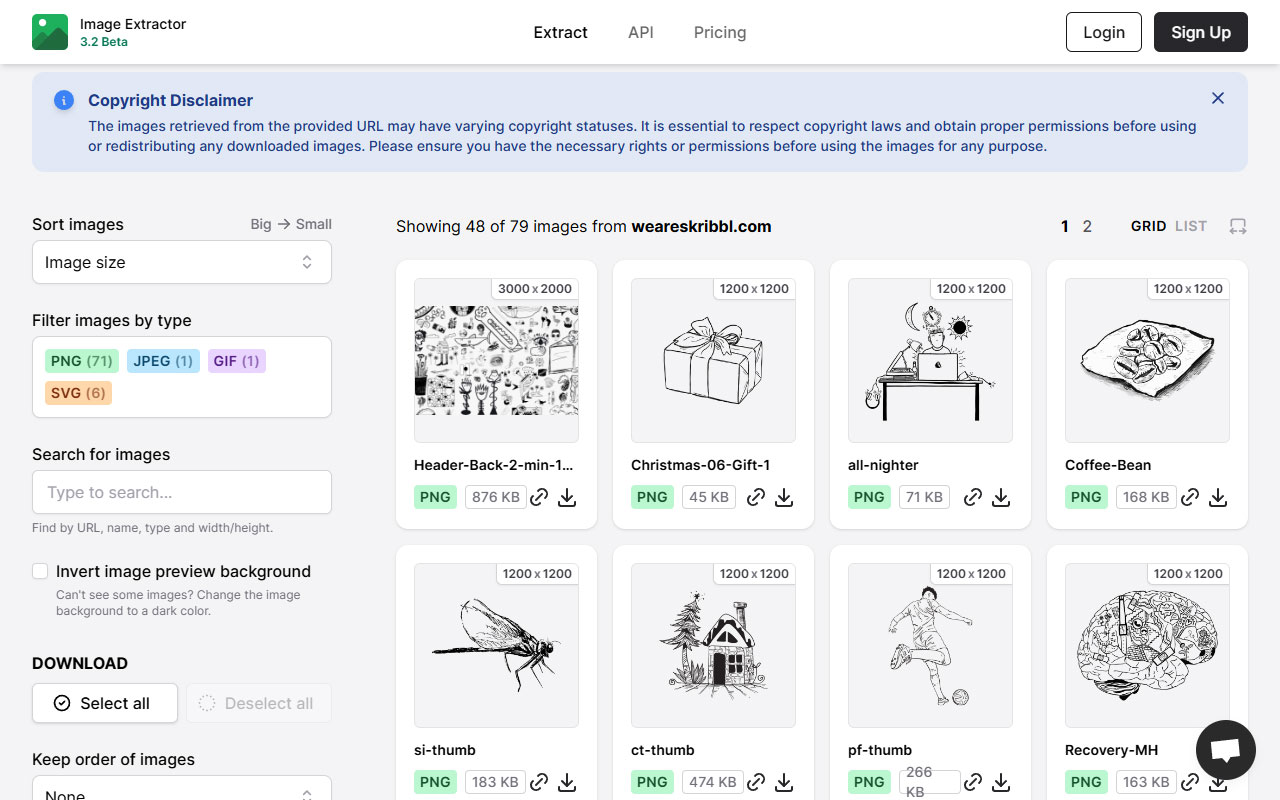Dismiss the Copyright Disclaimer banner
This screenshot has width=1280, height=800.
point(1218,98)
